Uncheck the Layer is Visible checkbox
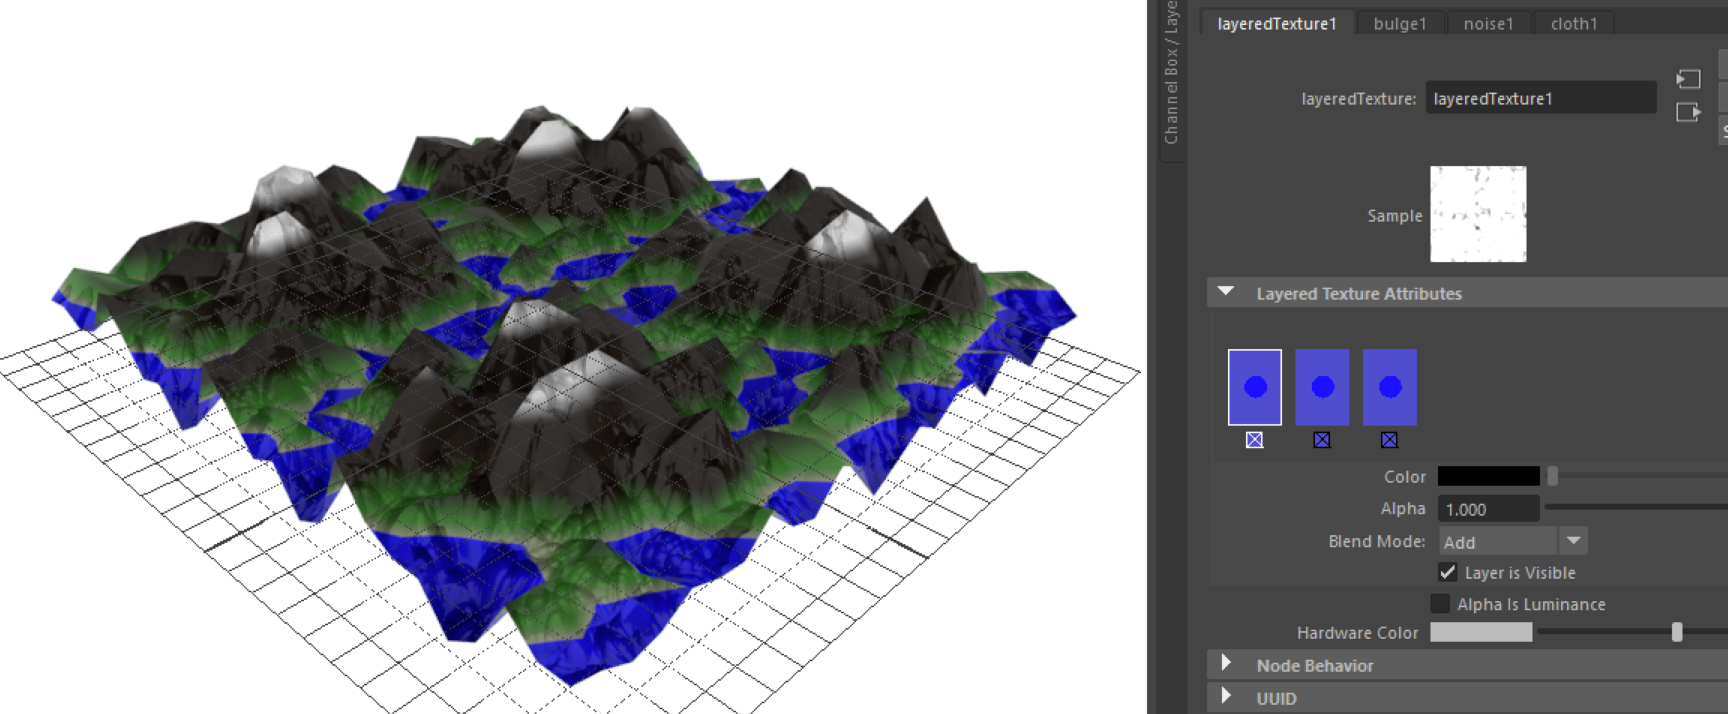Image resolution: width=1728 pixels, height=714 pixels. click(1448, 572)
